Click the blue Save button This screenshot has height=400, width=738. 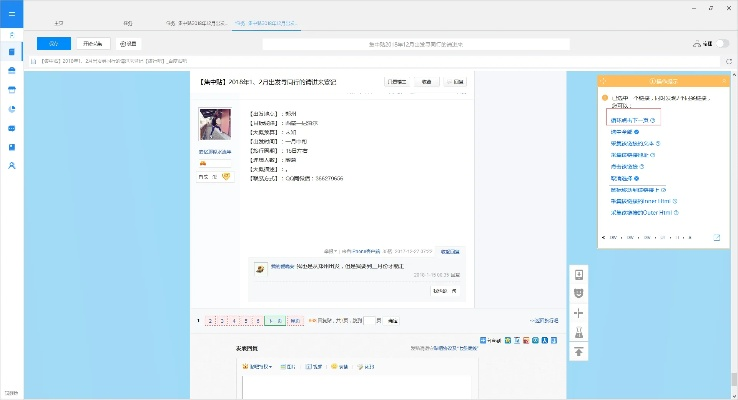[x=54, y=44]
